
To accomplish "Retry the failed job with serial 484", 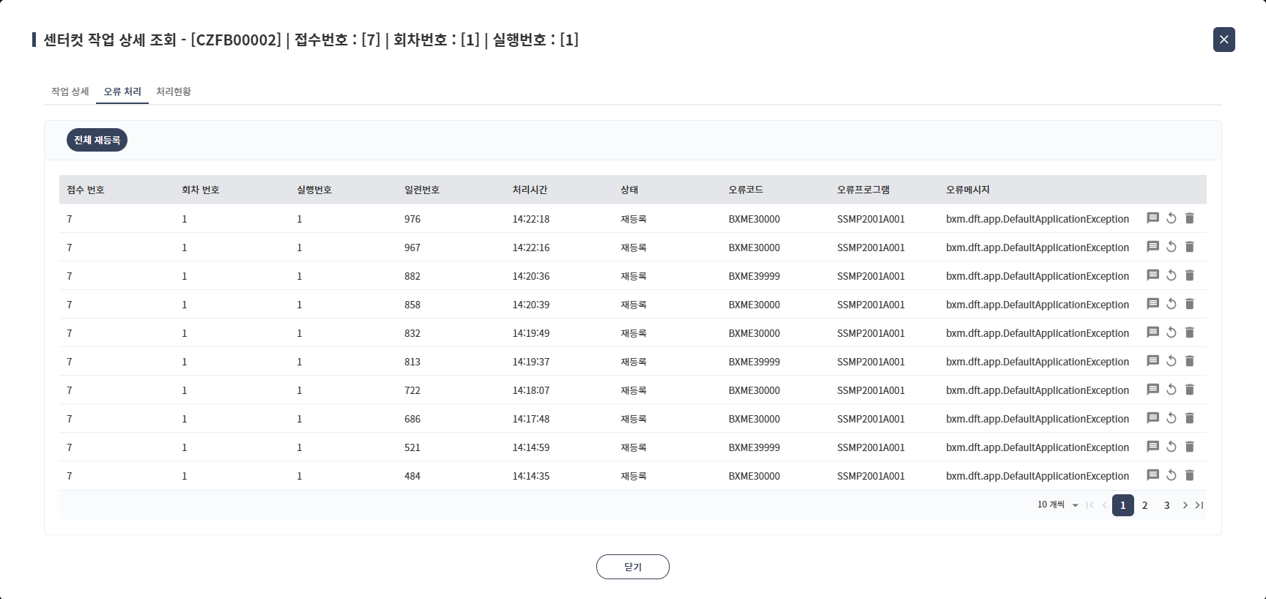I will click(x=1170, y=475).
